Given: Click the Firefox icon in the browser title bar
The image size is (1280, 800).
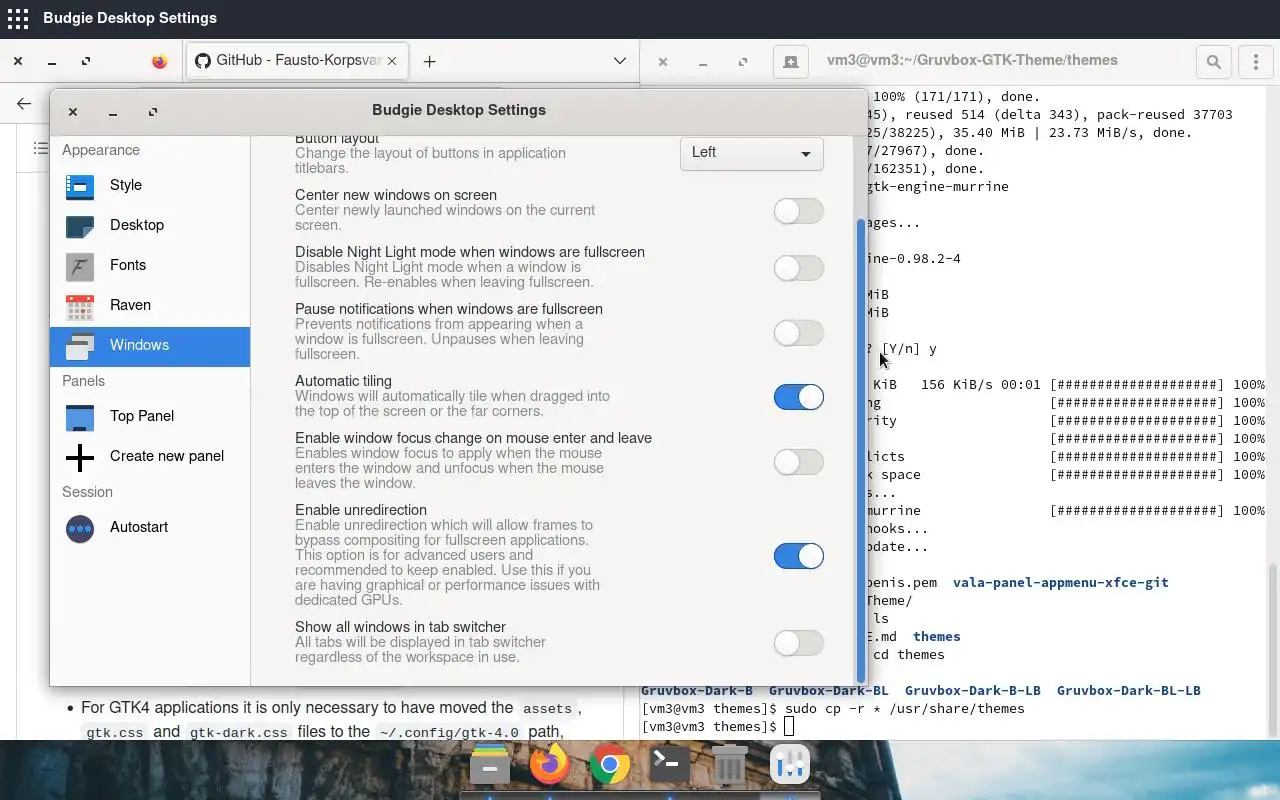Looking at the screenshot, I should [160, 61].
